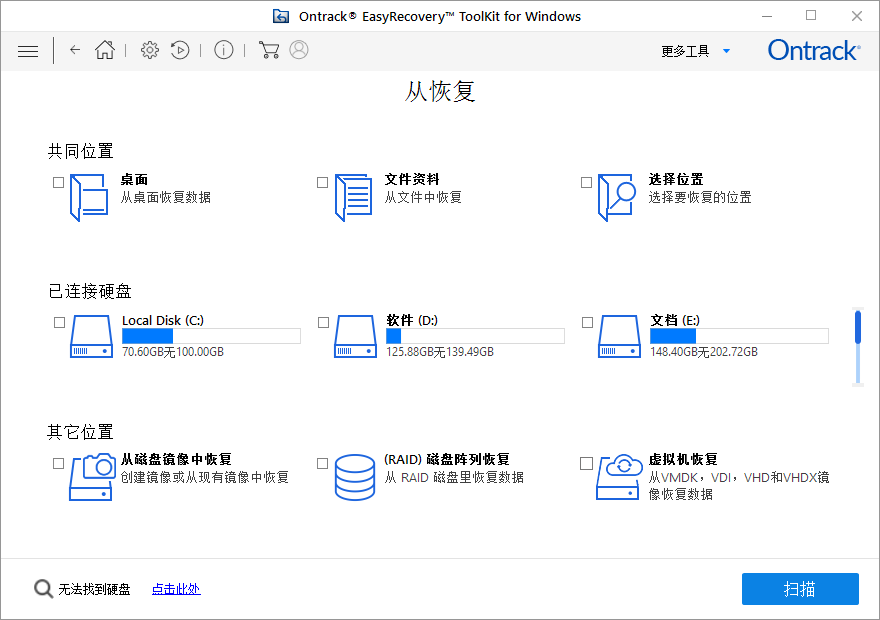Minimize the EasyRecovery window
880x620 pixels.
click(x=767, y=16)
